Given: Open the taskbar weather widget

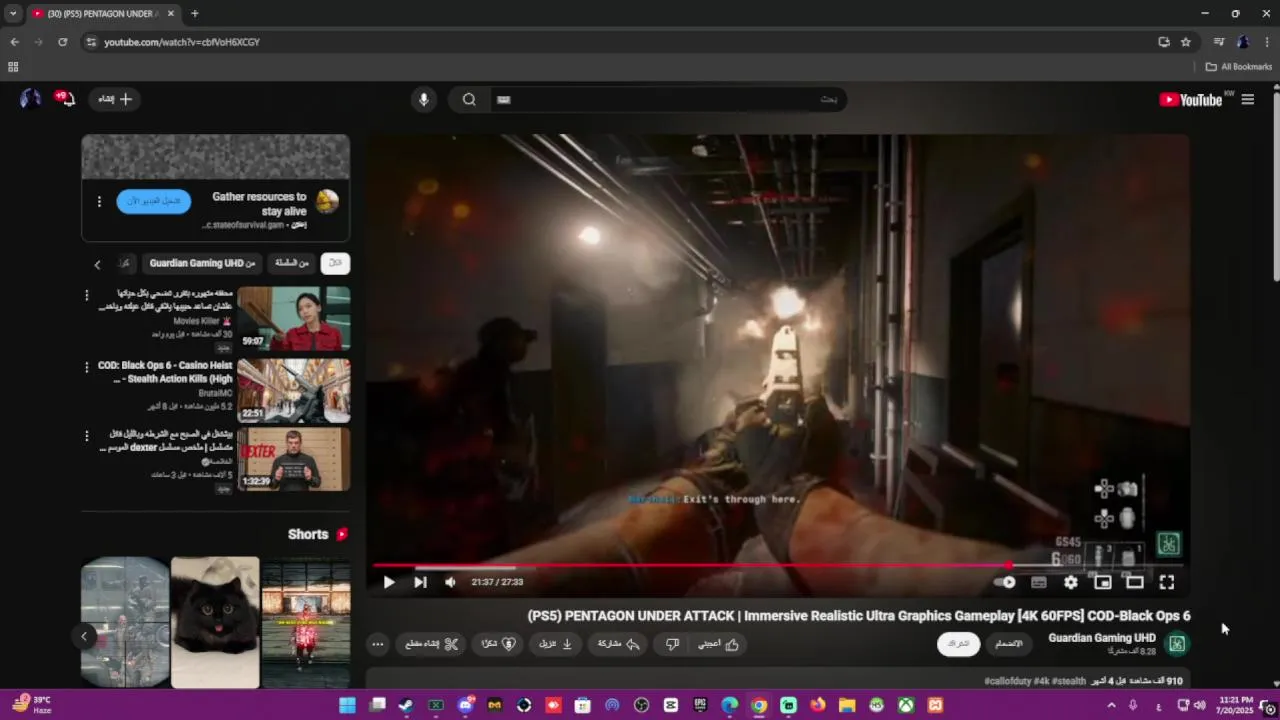Looking at the screenshot, I should coord(32,705).
